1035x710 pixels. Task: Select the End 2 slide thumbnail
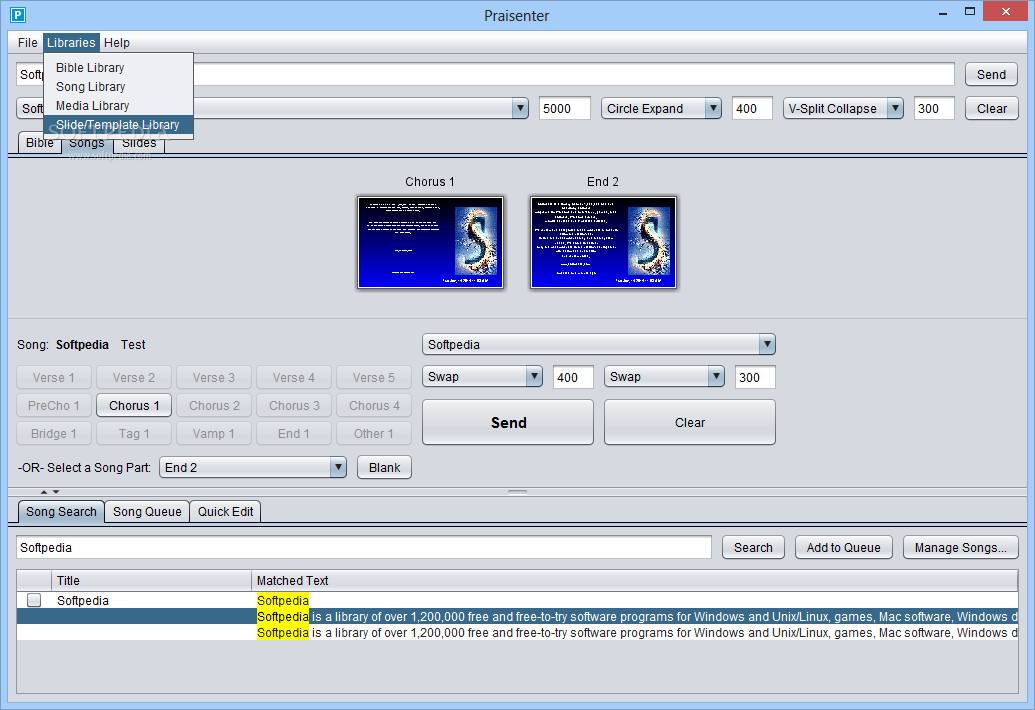[603, 243]
